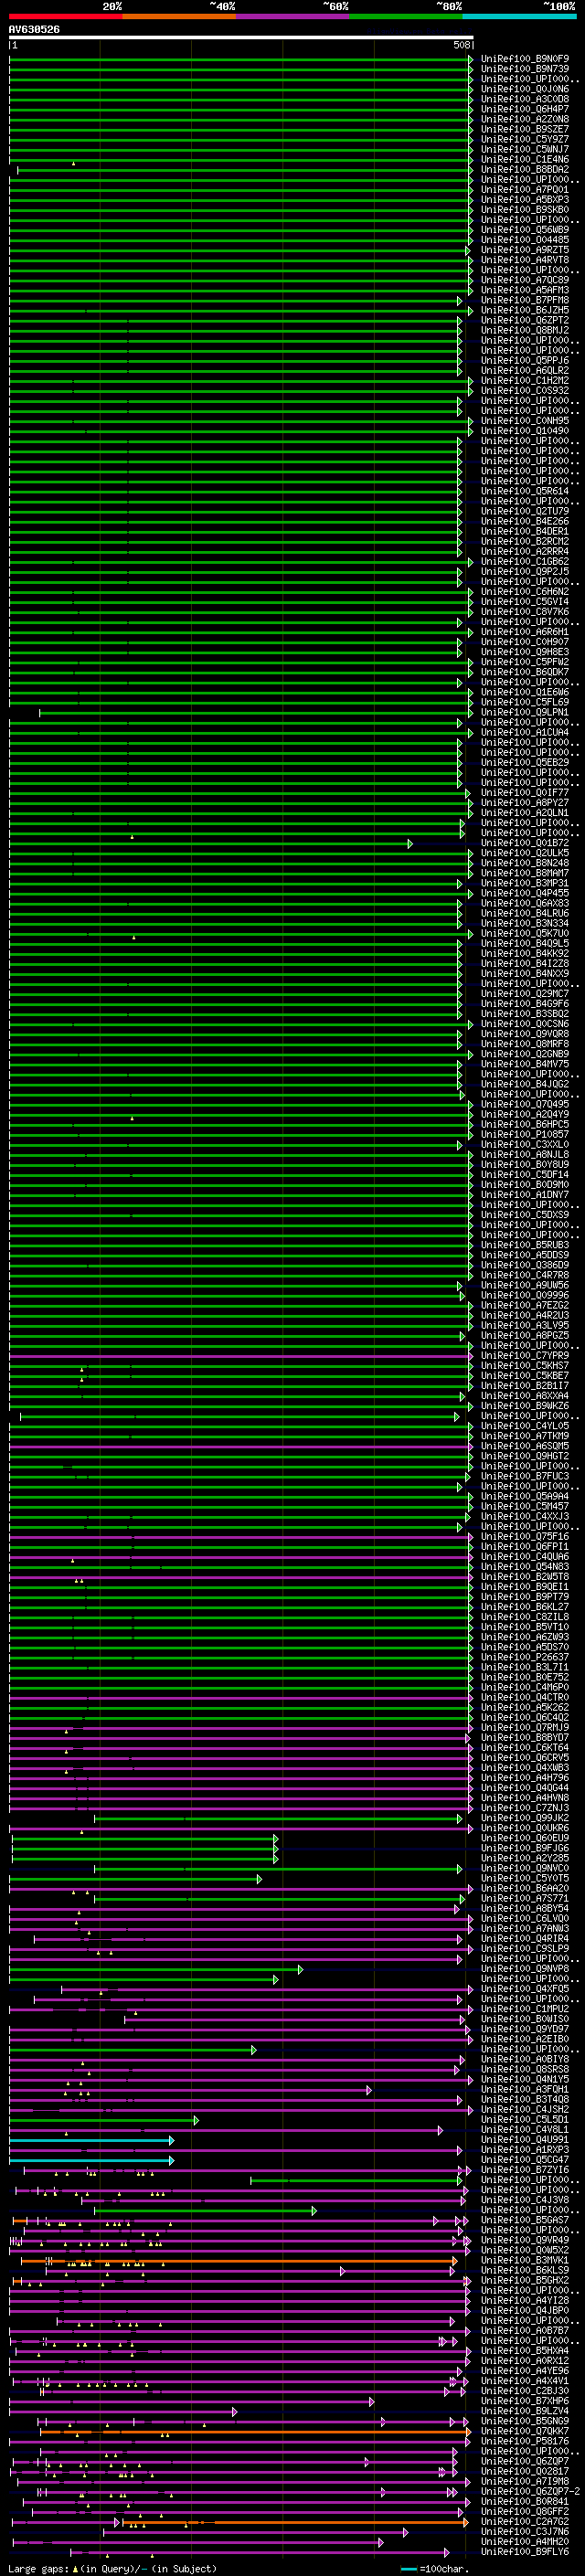Select hit UniRef100_A6QLR2
The height and width of the screenshot is (2576, 585).
pyautogui.click(x=524, y=371)
